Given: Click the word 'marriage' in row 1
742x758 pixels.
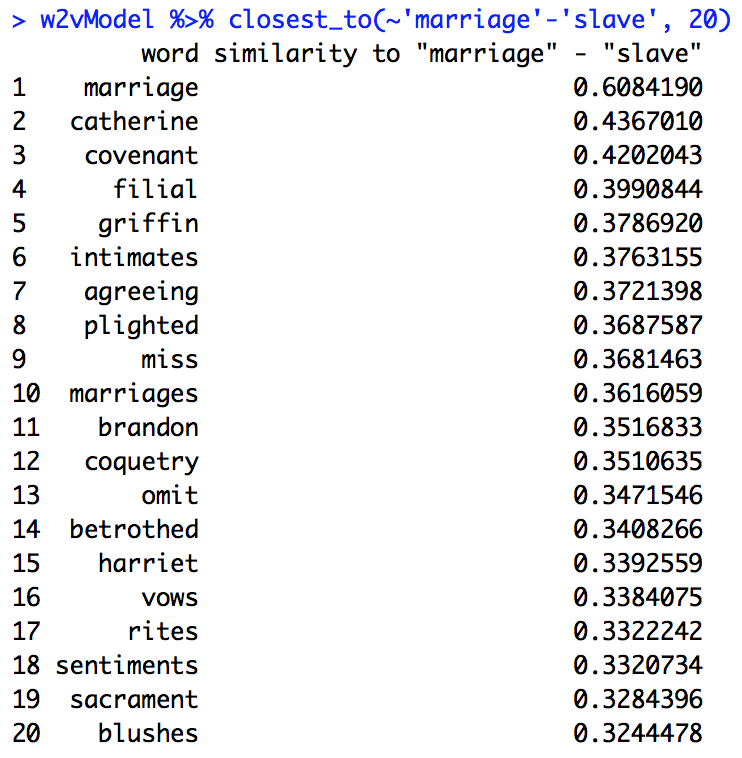Looking at the screenshot, I should [x=141, y=88].
